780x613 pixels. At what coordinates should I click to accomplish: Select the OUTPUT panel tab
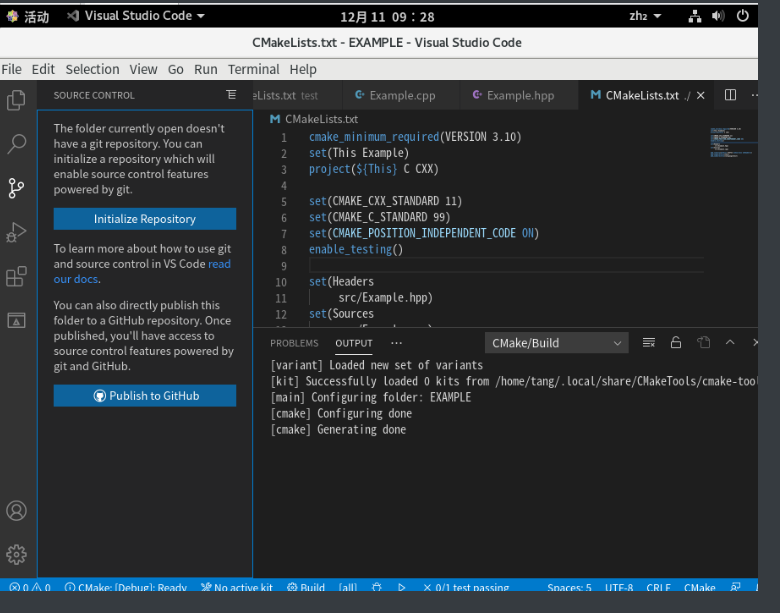[354, 343]
